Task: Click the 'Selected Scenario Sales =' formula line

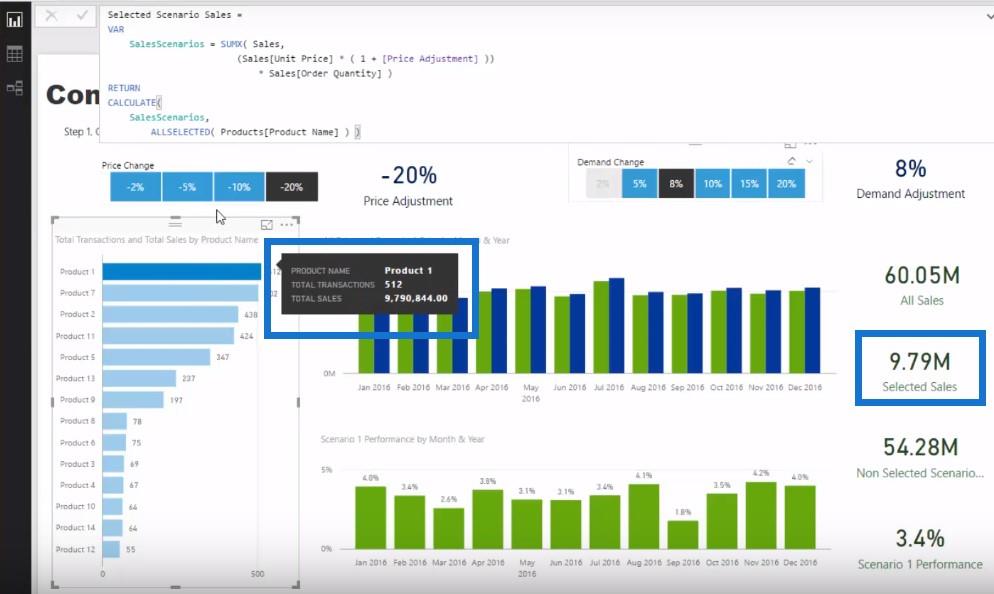Action: [174, 15]
